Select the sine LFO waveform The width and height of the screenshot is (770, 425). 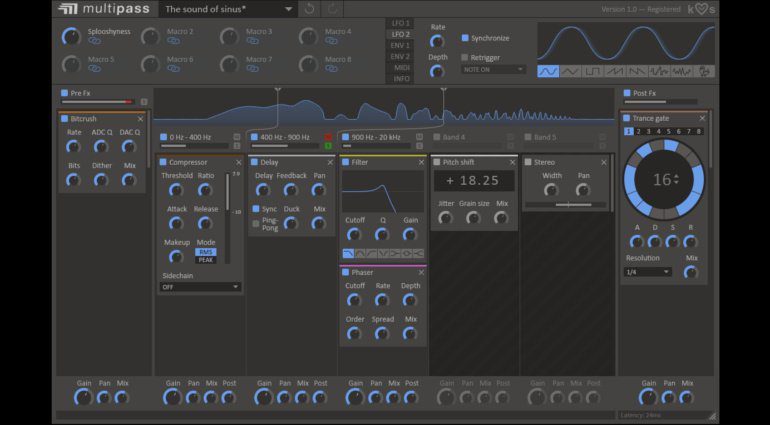pyautogui.click(x=548, y=72)
